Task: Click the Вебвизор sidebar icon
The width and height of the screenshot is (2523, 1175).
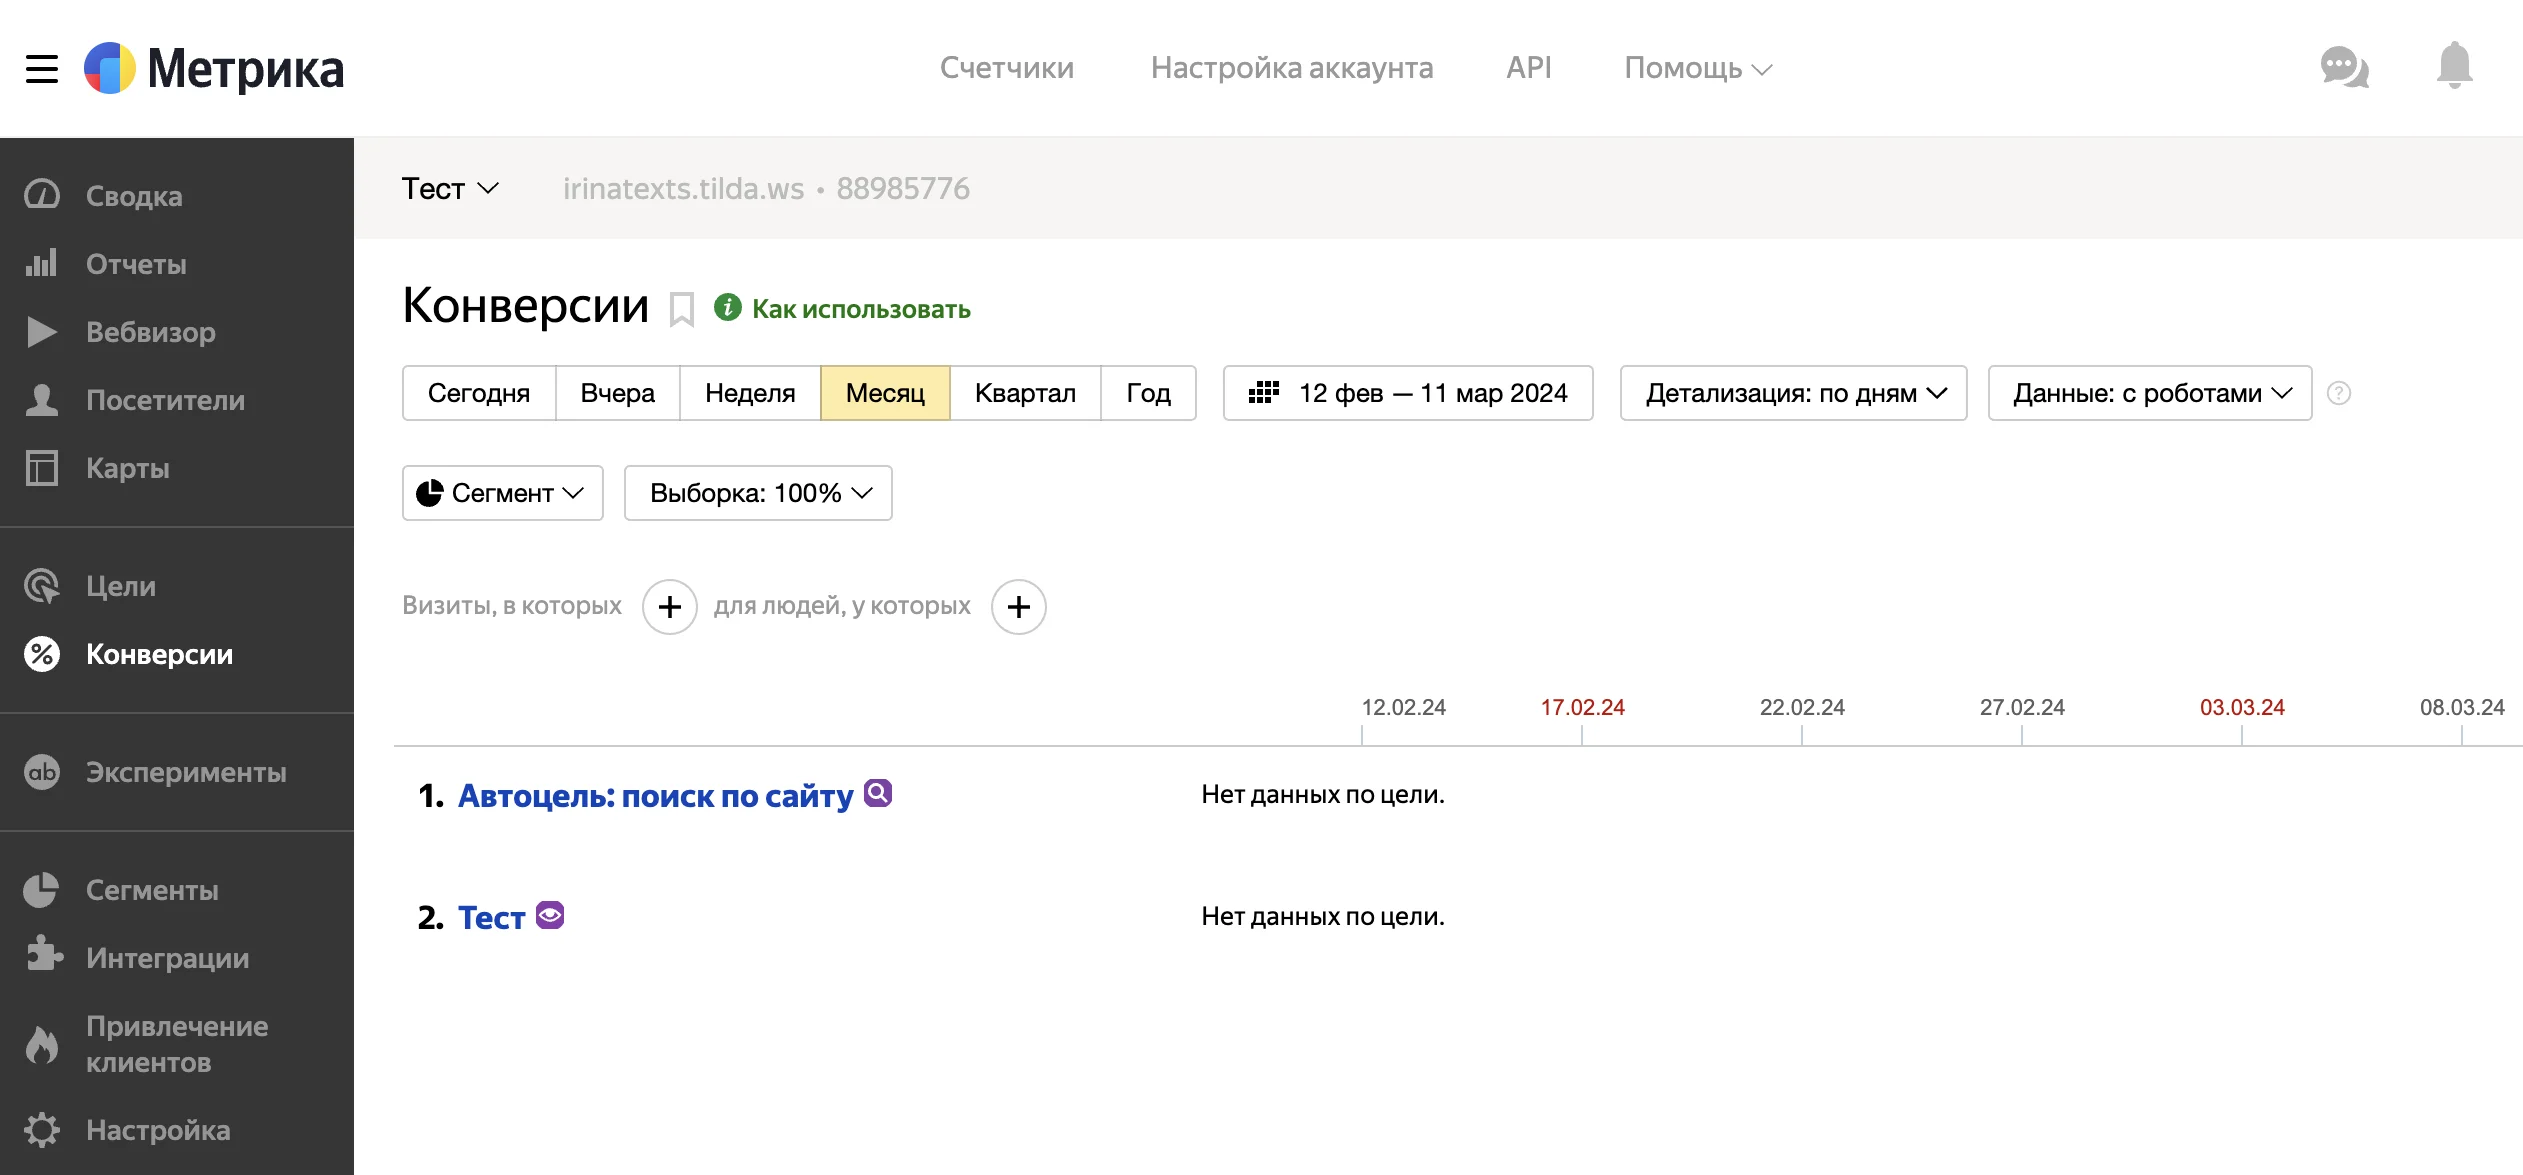Action: (x=43, y=332)
